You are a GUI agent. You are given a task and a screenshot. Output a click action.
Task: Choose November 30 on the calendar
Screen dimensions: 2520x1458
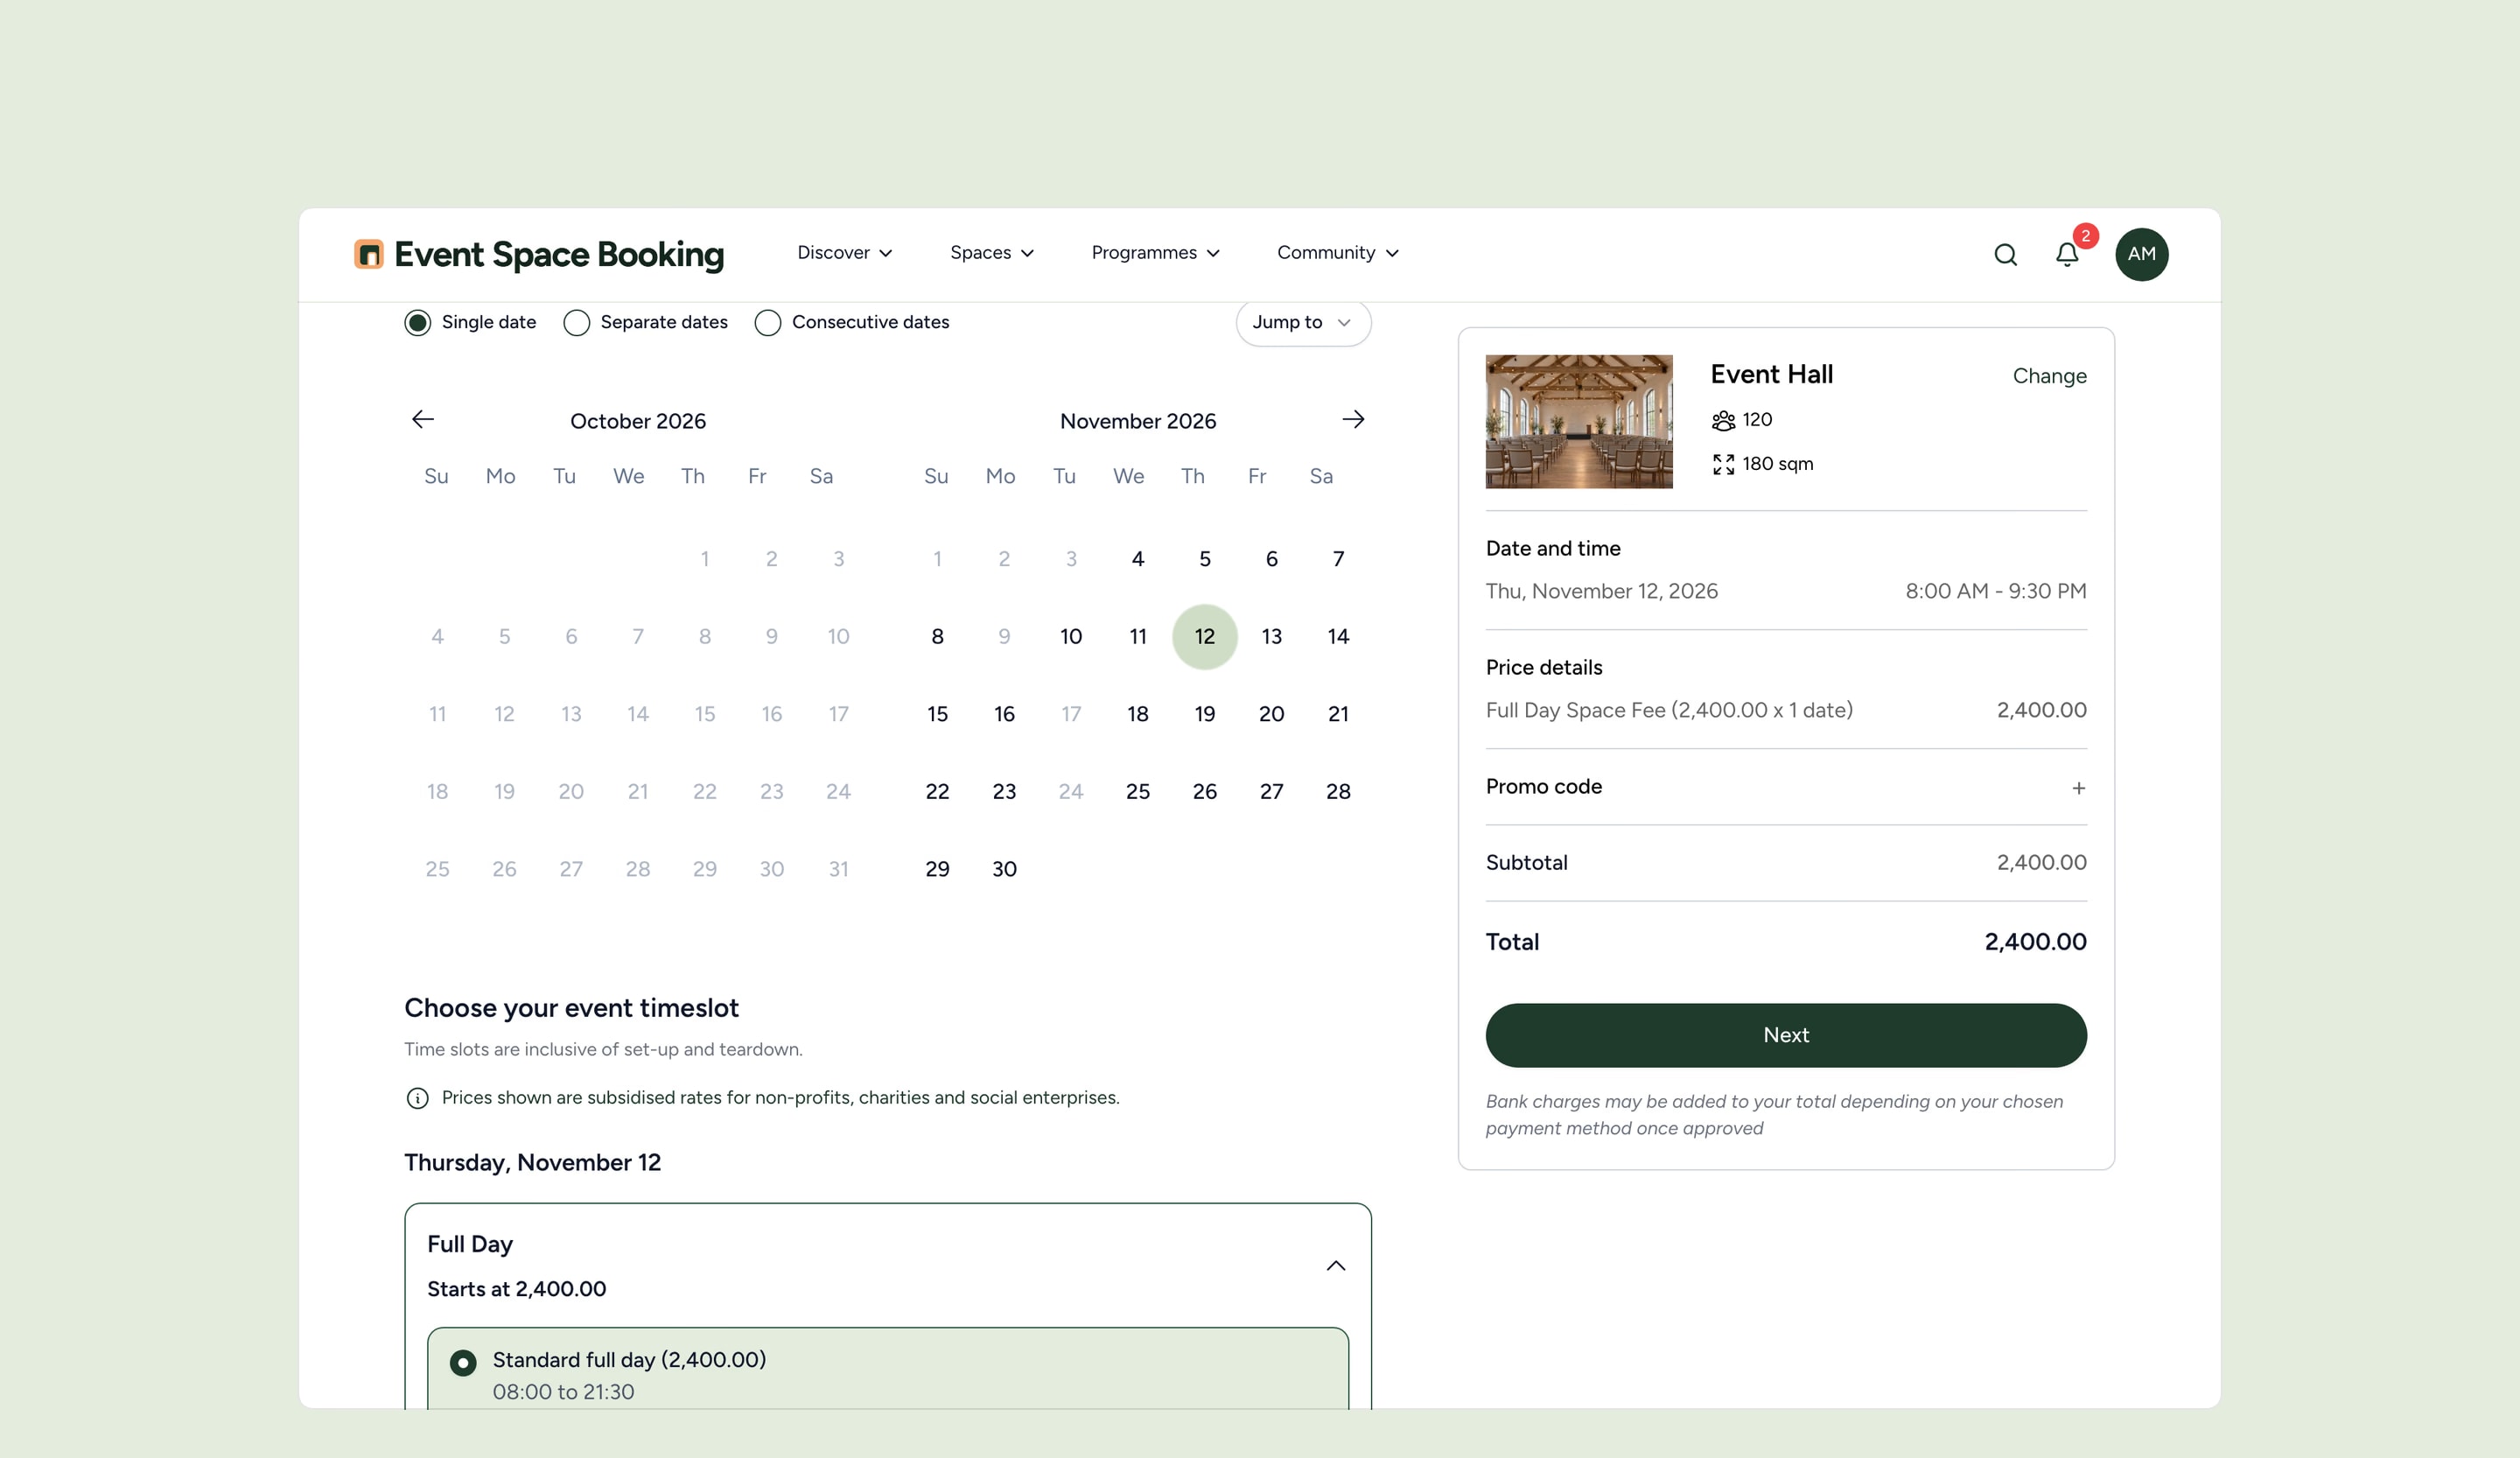(x=1004, y=869)
